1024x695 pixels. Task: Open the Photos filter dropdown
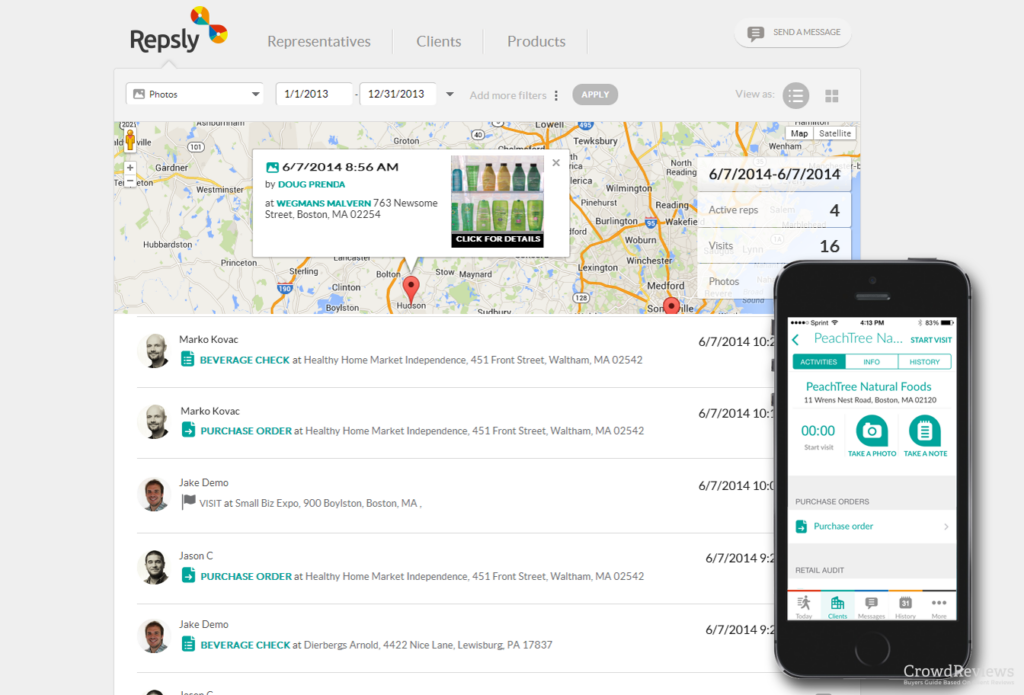coord(194,93)
